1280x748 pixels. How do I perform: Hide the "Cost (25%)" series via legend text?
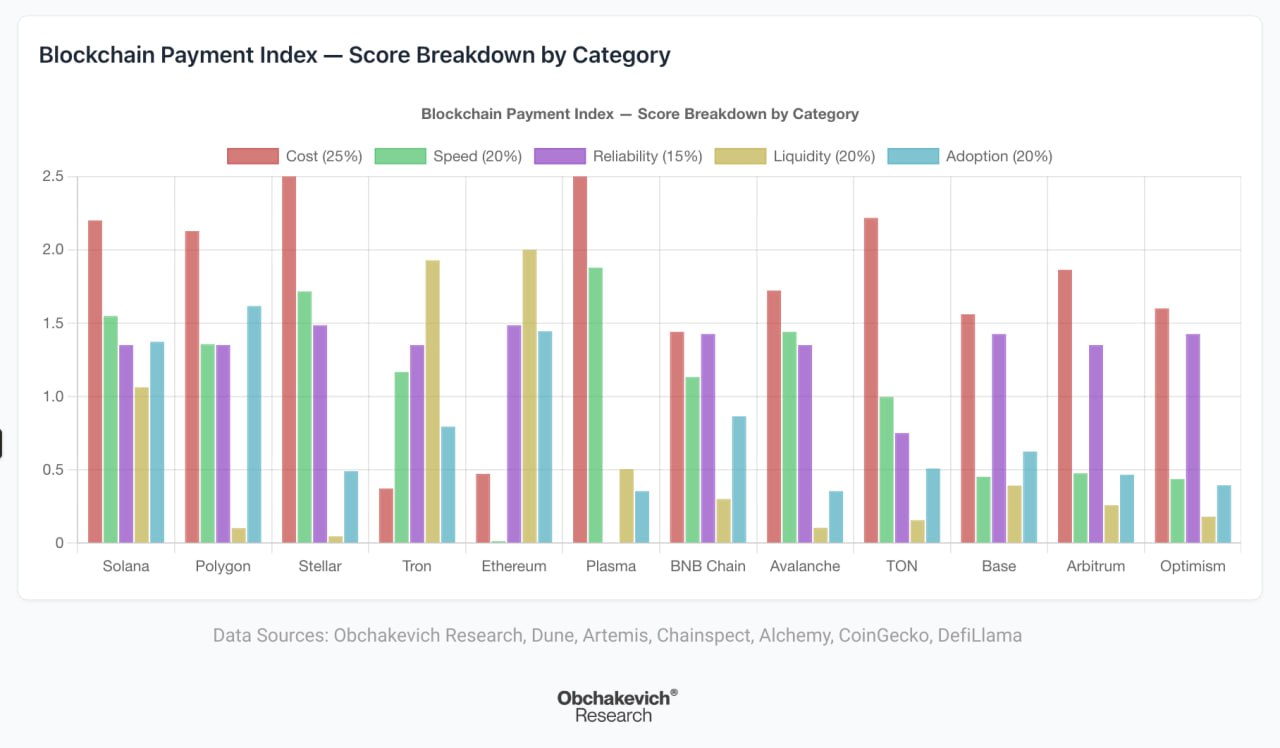point(324,156)
